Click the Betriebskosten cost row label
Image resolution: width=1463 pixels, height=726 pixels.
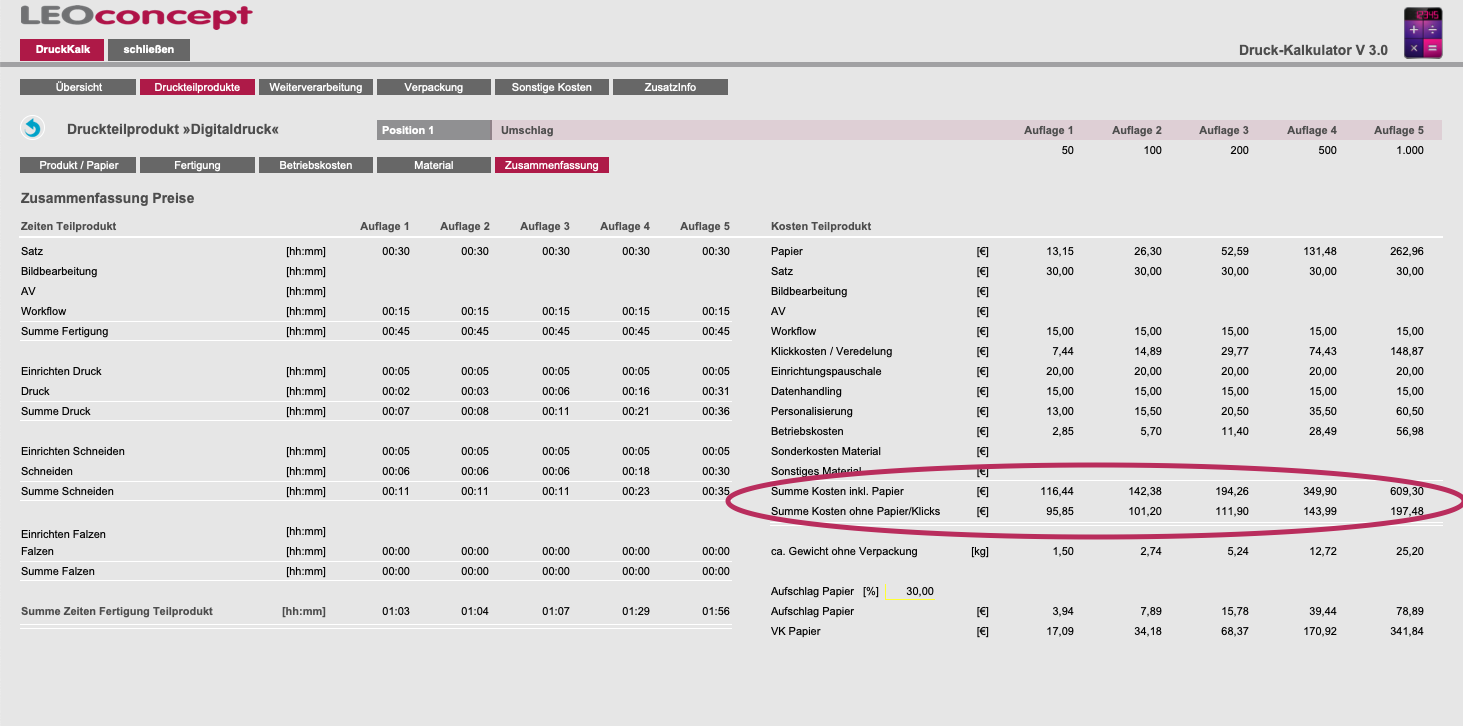(x=807, y=431)
